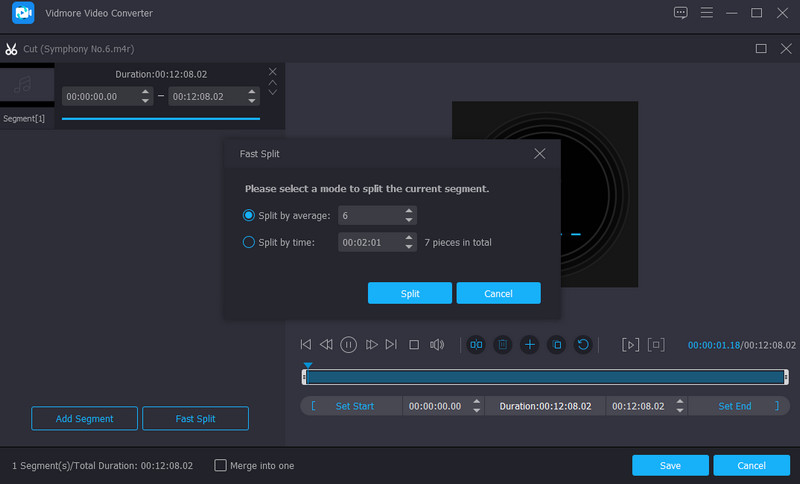Click the stop playback square icon
This screenshot has width=800, height=484.
click(x=414, y=344)
